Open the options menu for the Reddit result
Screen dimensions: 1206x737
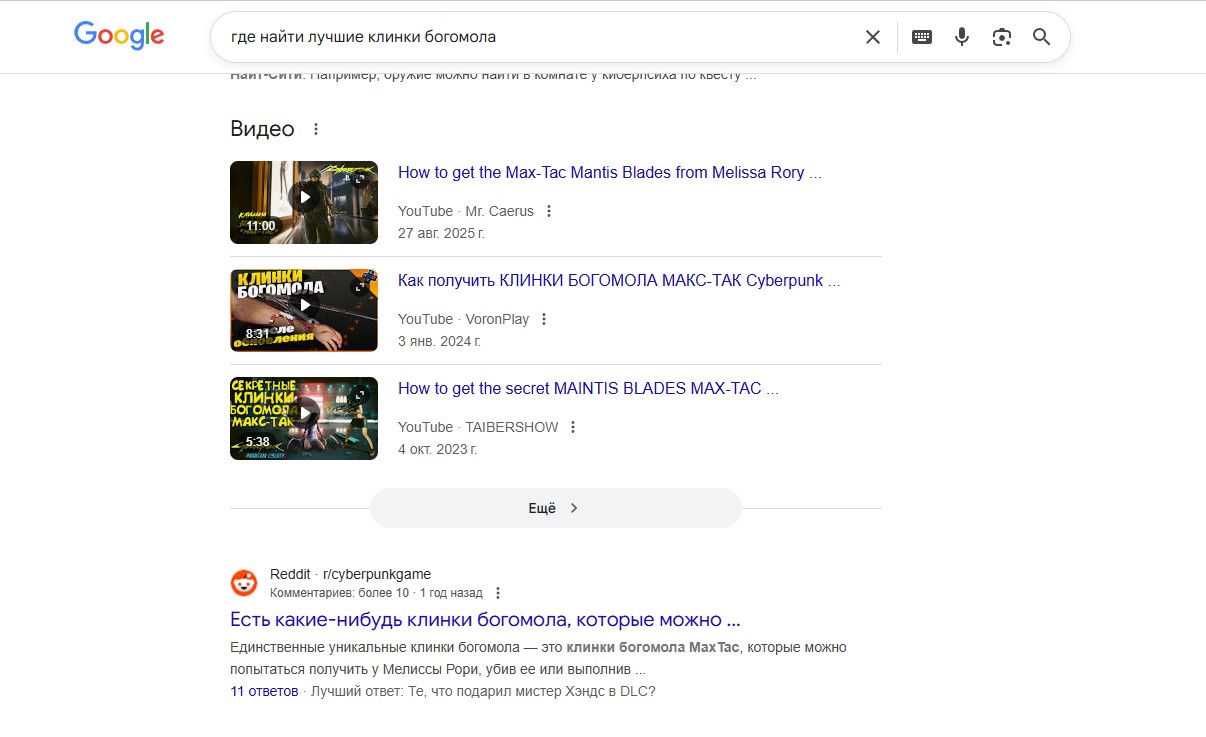(498, 593)
